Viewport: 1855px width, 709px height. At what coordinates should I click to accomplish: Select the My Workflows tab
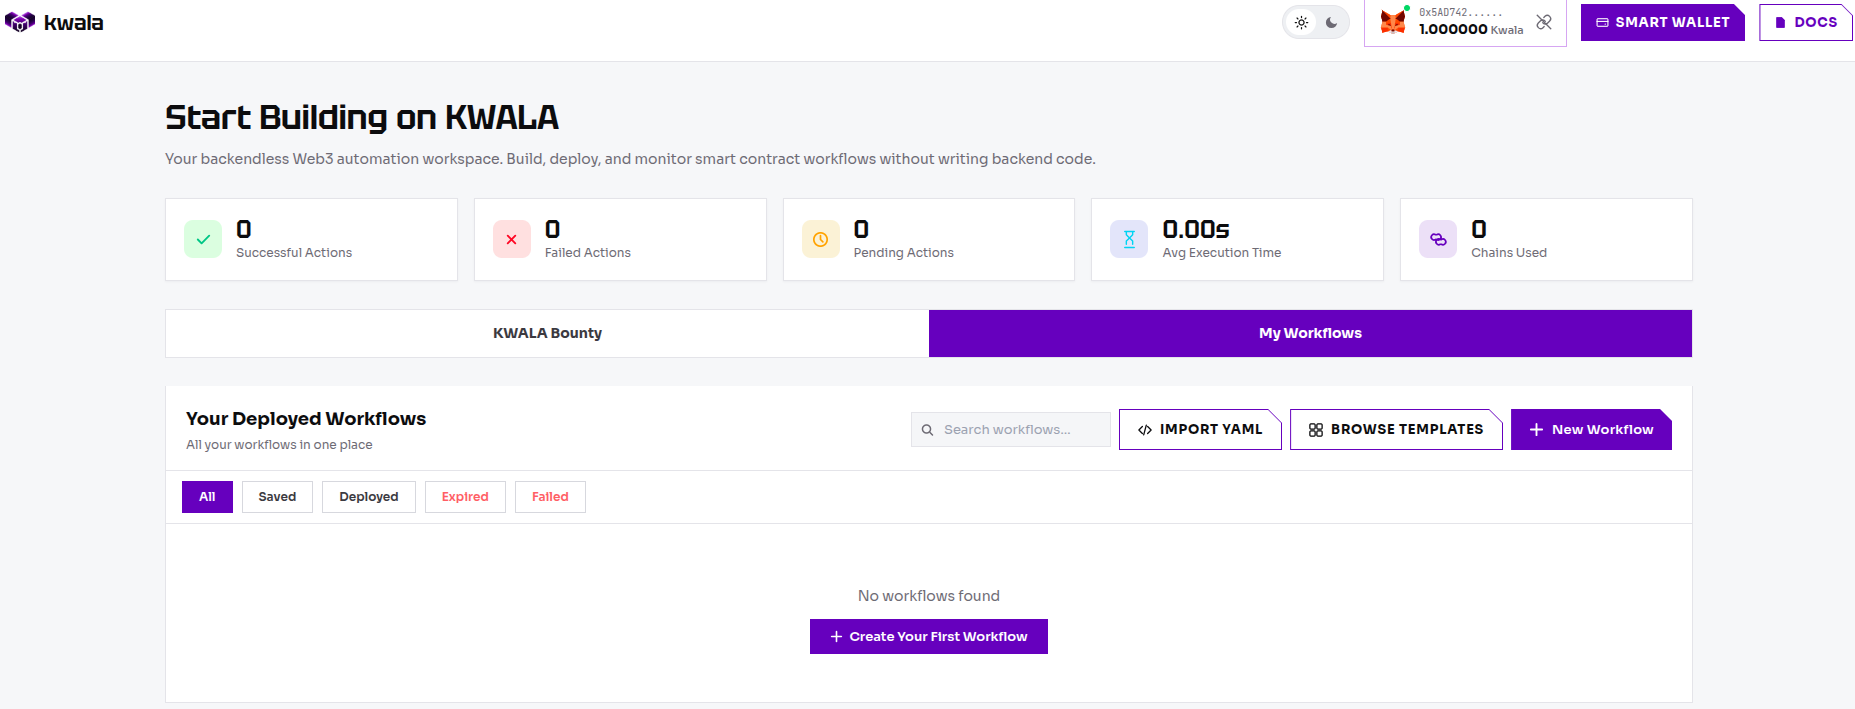tap(1310, 333)
